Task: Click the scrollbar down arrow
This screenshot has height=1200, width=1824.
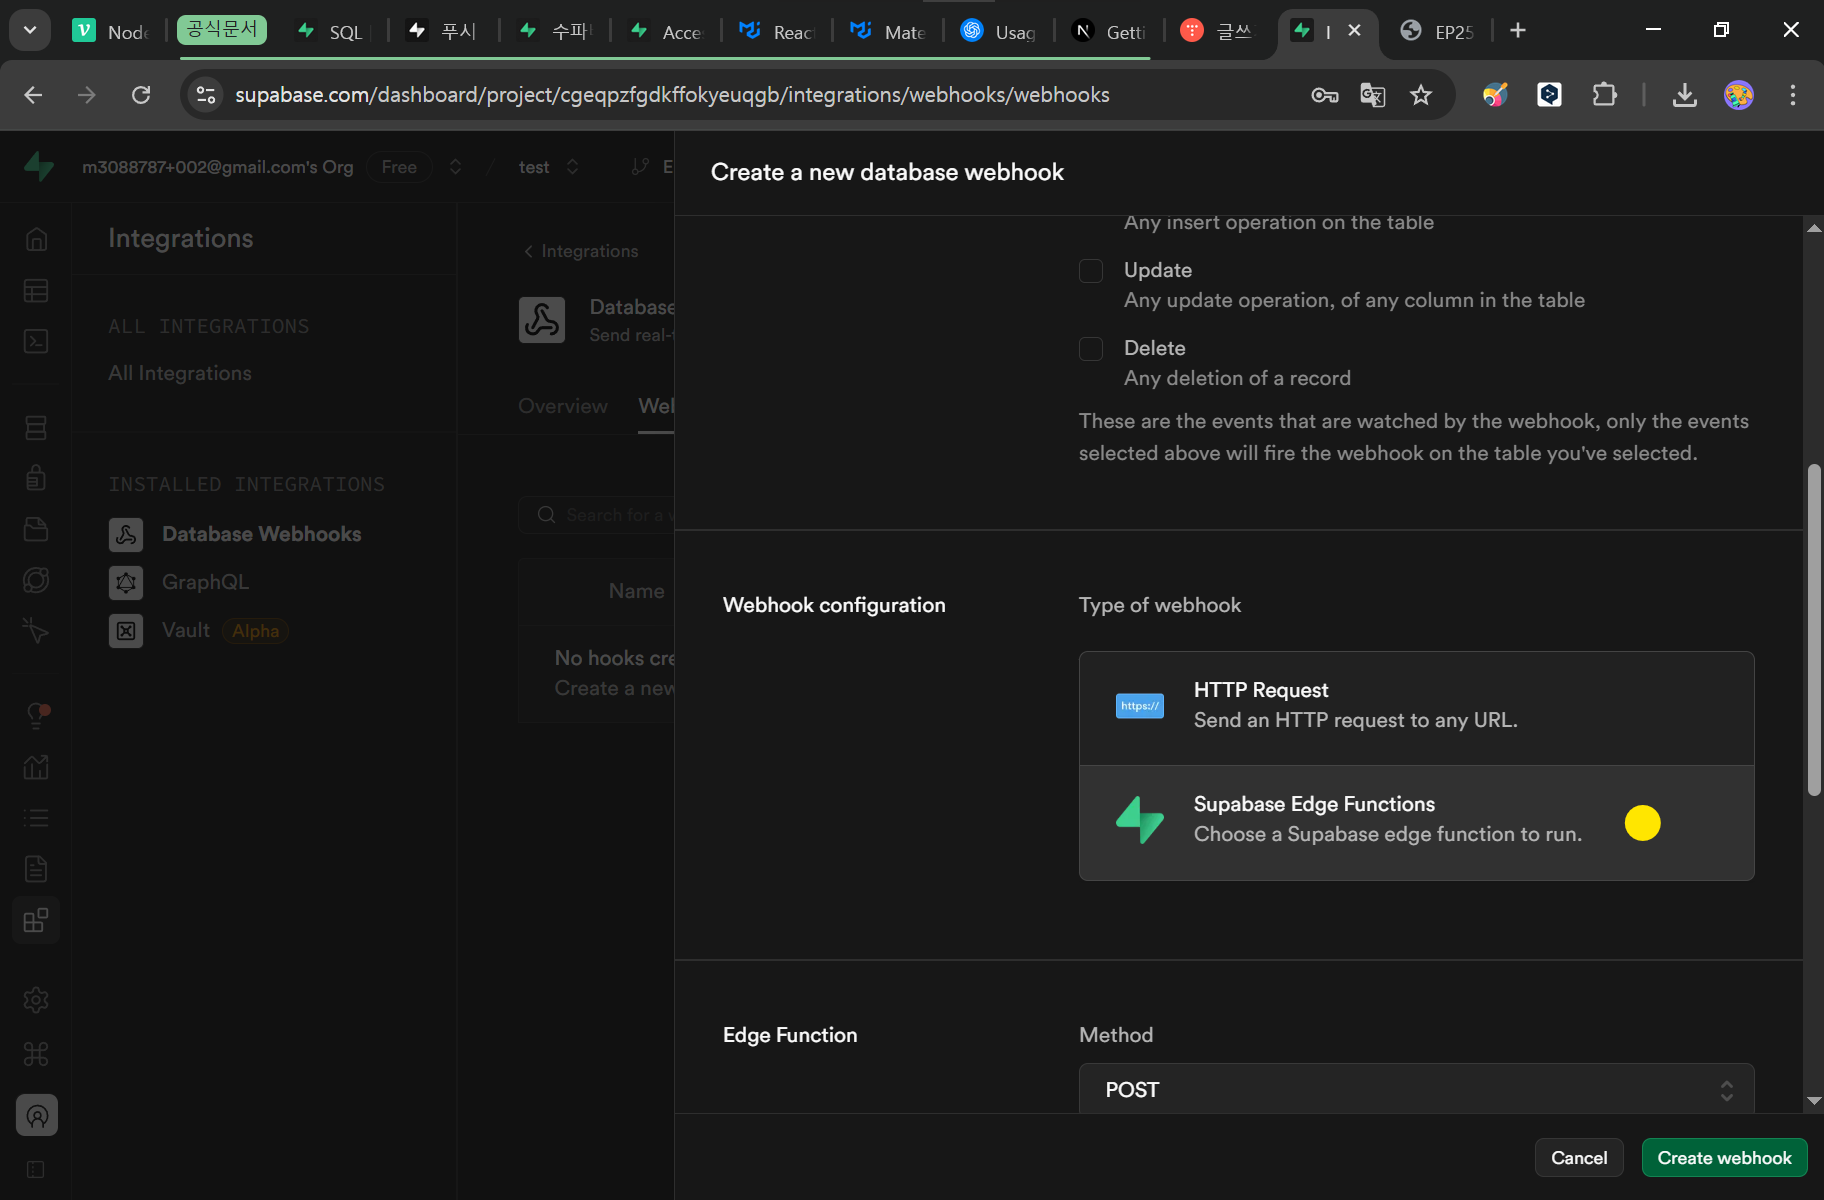Action: (1814, 1101)
